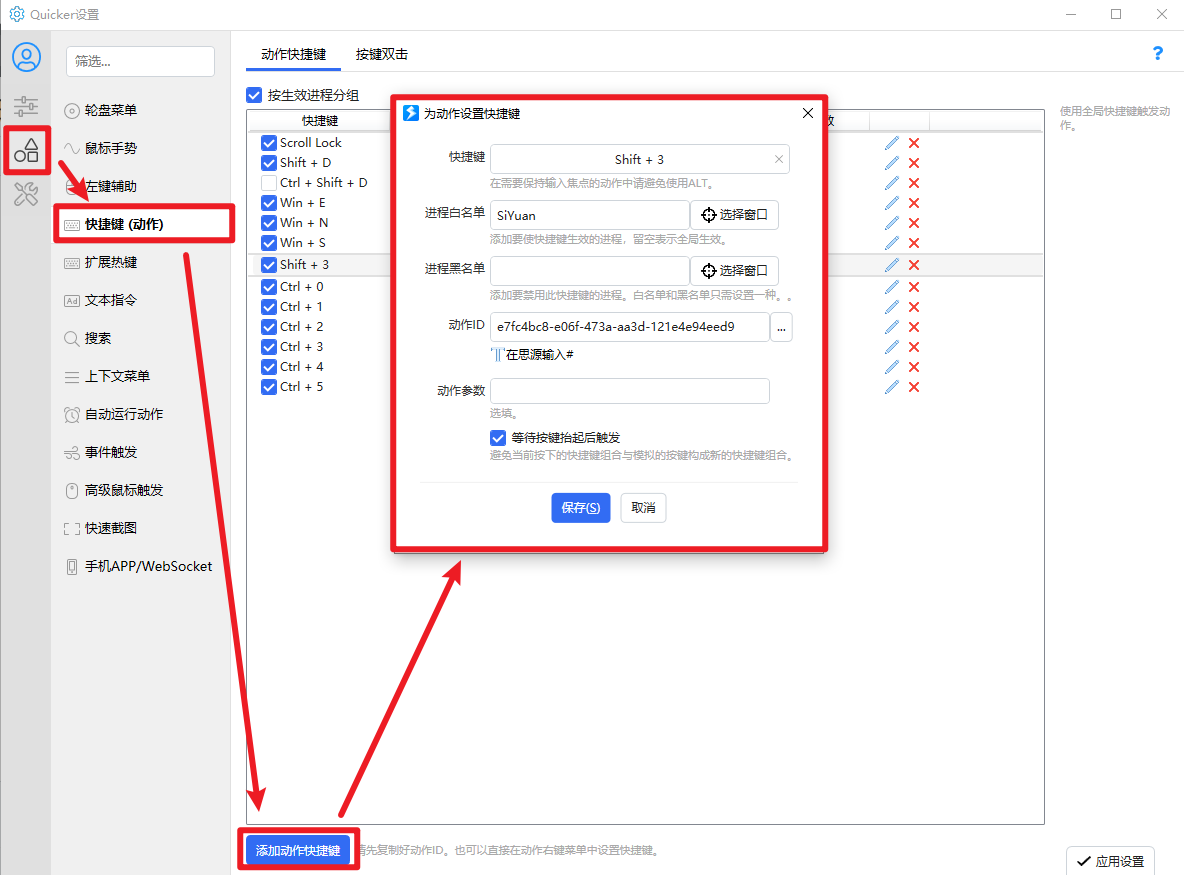This screenshot has height=875, width=1184.
Task: Click the blue help question mark icon
Action: point(1158,53)
